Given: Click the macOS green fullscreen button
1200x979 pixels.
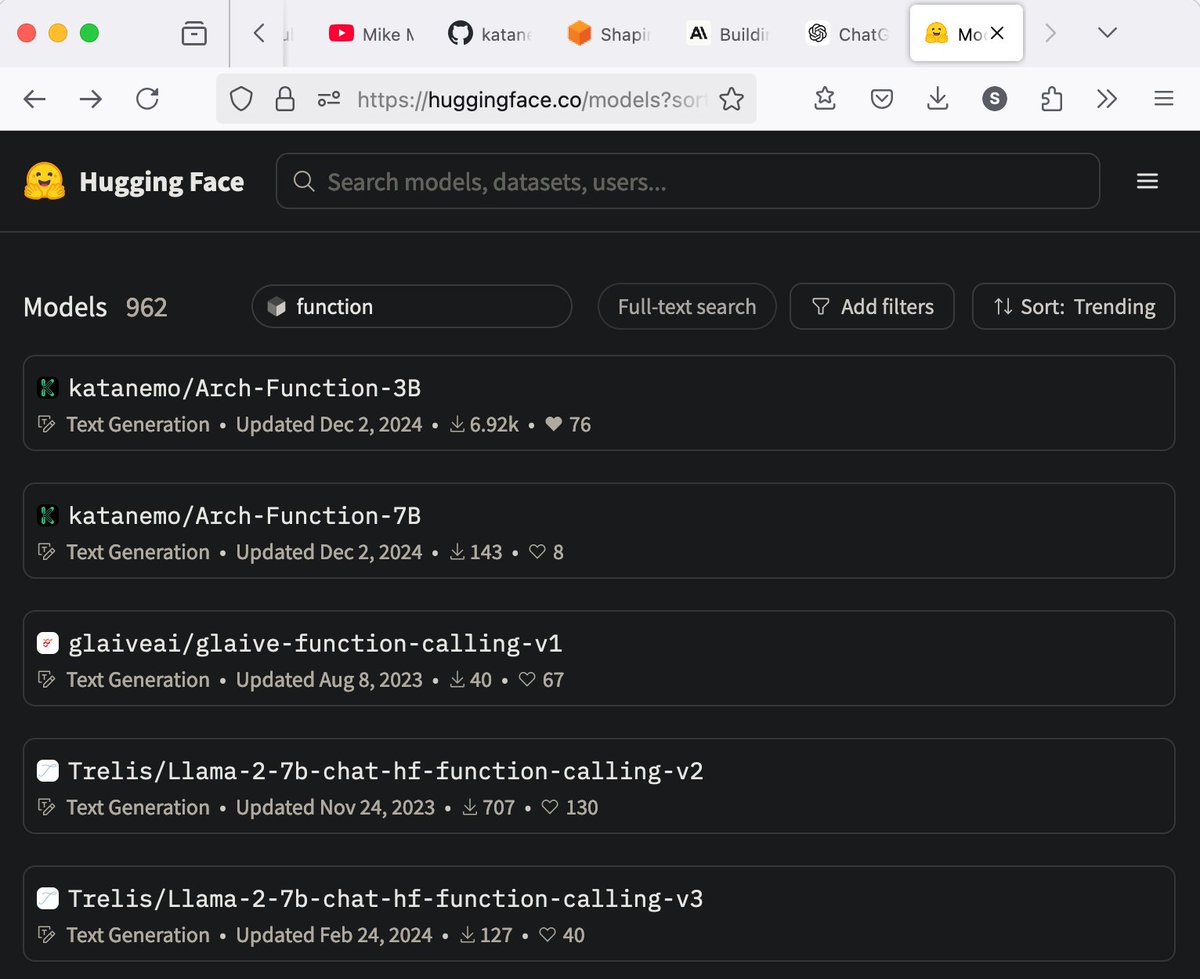Looking at the screenshot, I should tap(89, 33).
